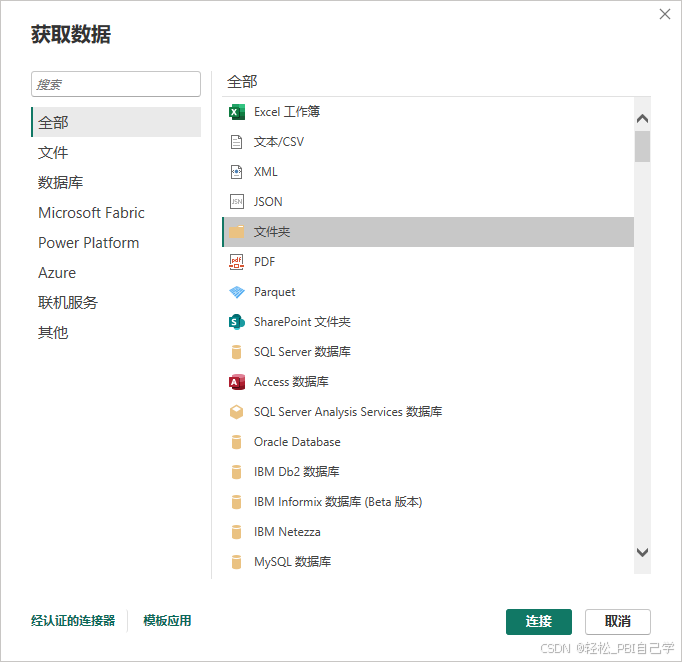
Task: Click the IBM Netezza cylinder icon
Action: pos(237,532)
